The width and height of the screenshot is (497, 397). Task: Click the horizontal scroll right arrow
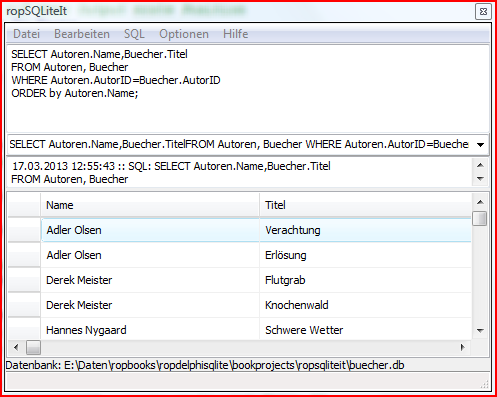tap(463, 348)
